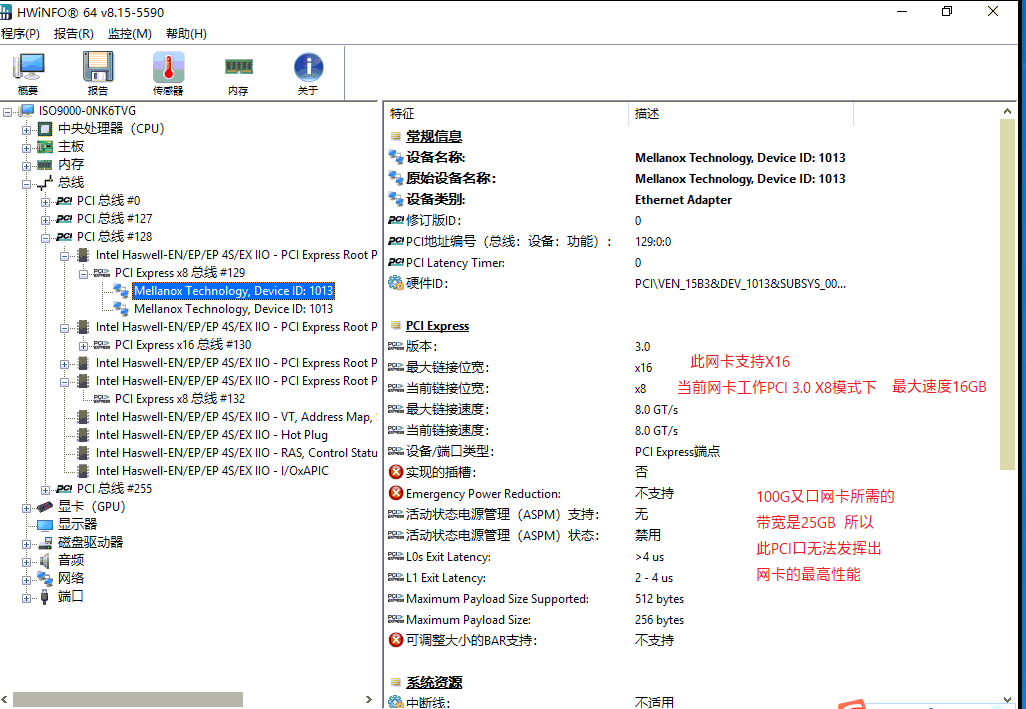Click the 报告 report floppy icon

tap(98, 68)
